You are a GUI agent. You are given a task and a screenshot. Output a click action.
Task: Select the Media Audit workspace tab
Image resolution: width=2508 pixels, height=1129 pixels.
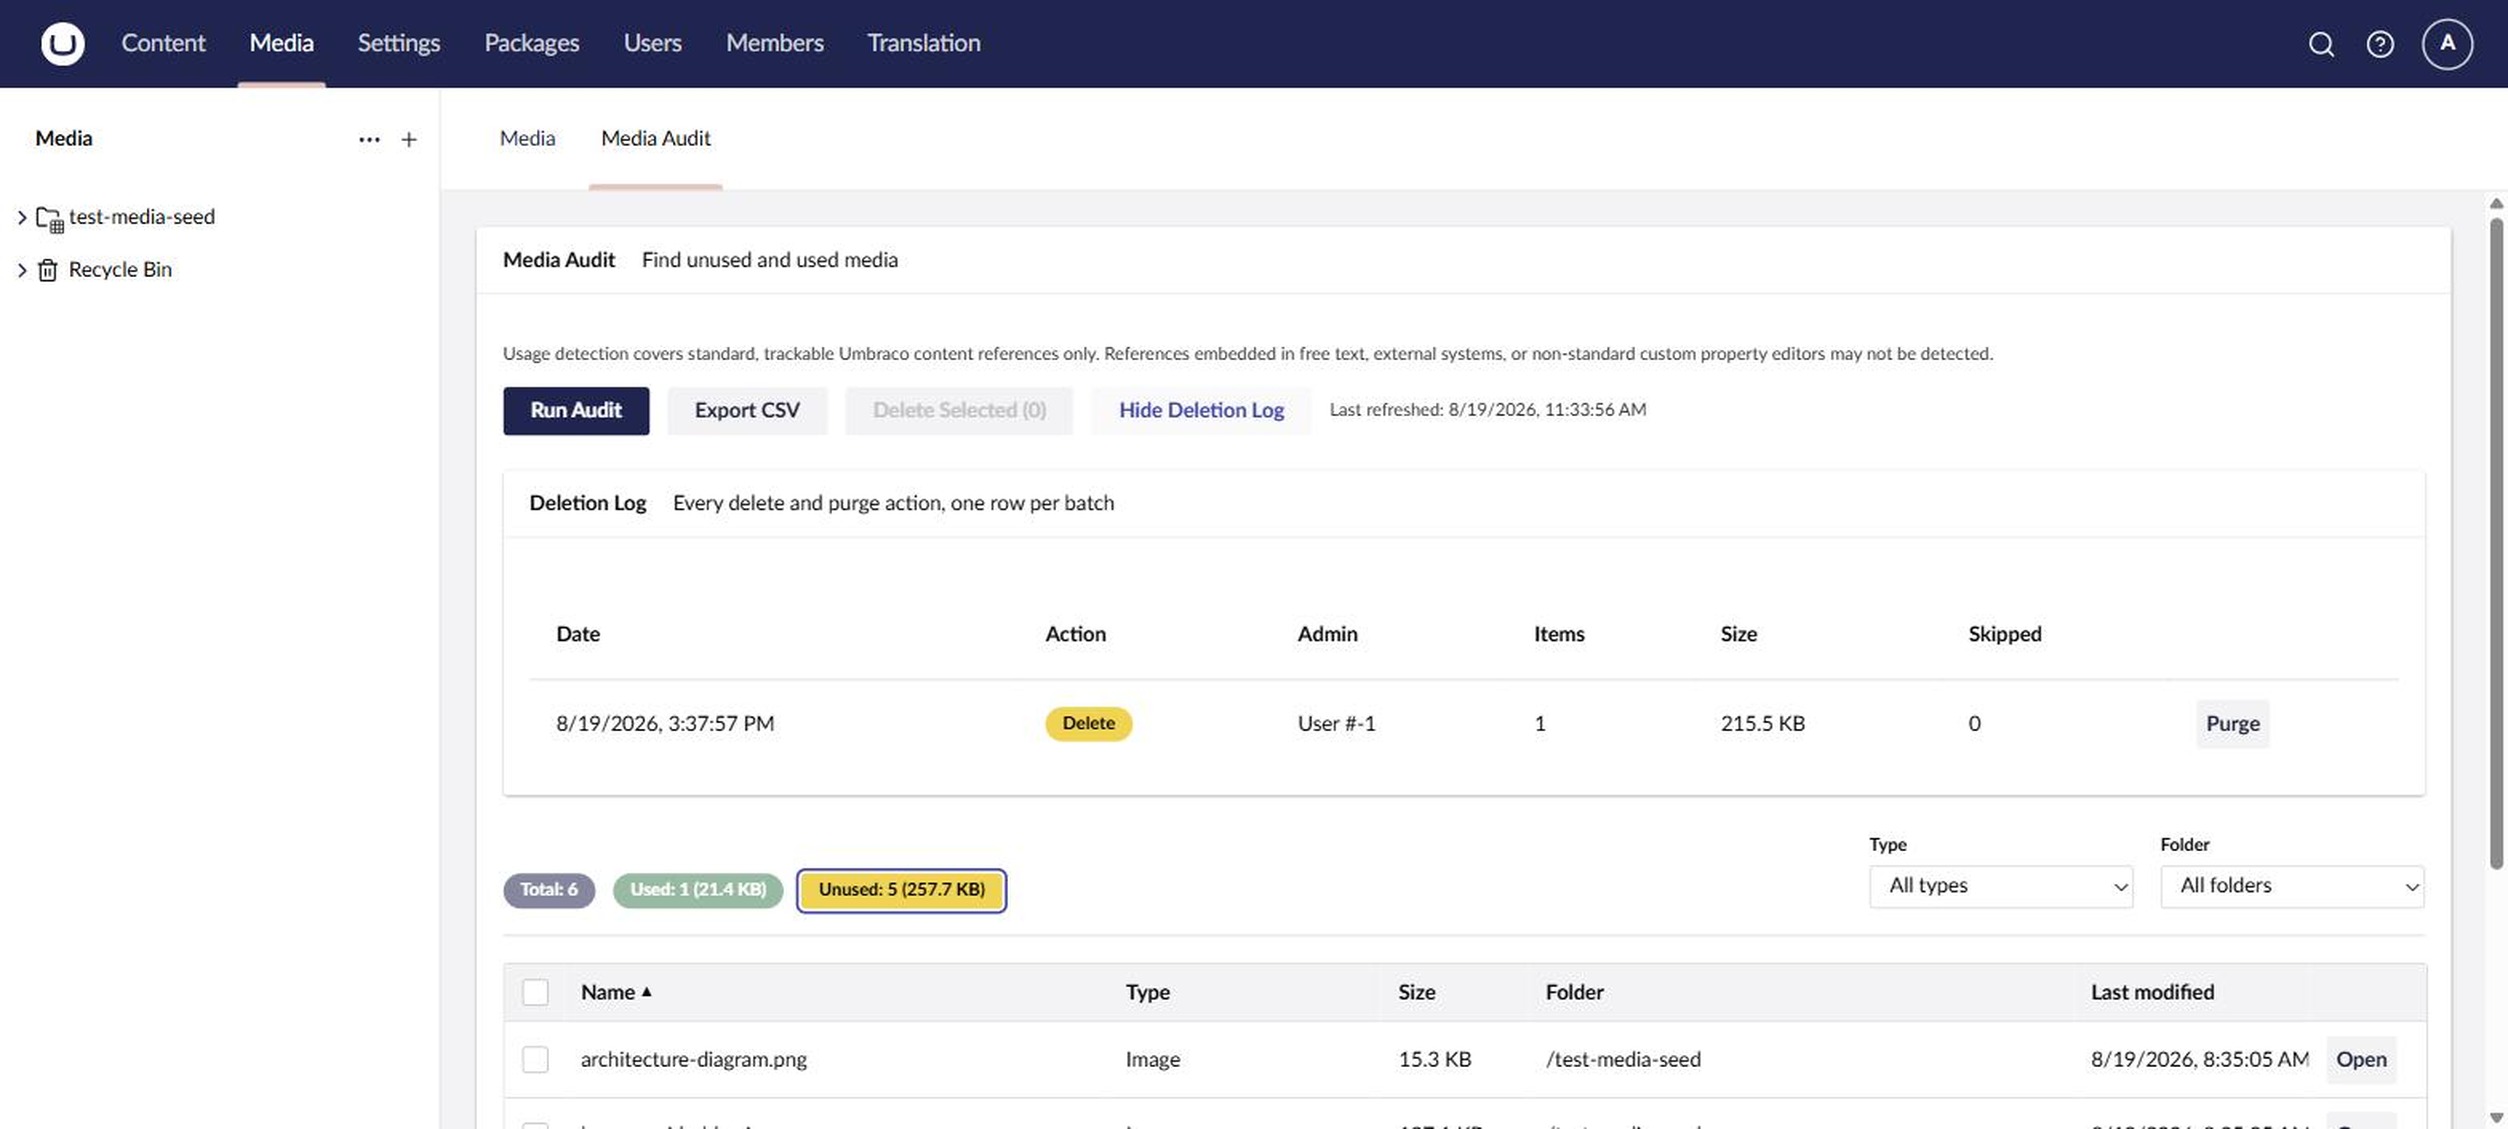point(655,138)
